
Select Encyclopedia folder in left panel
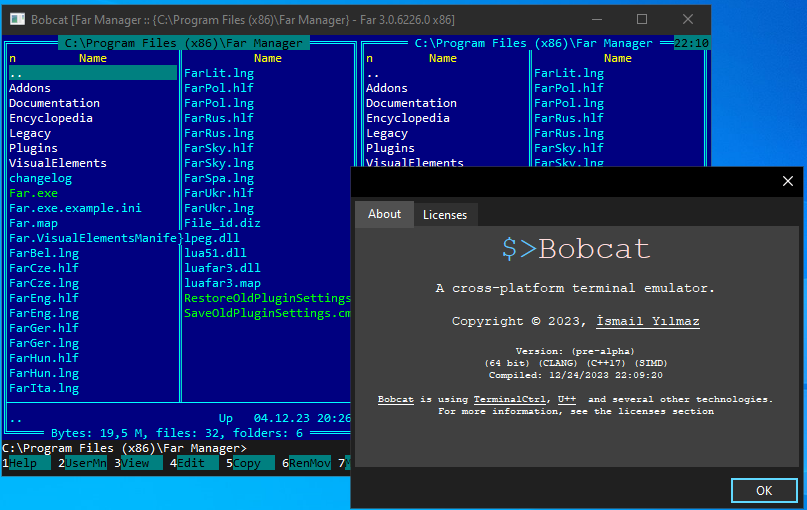(51, 118)
